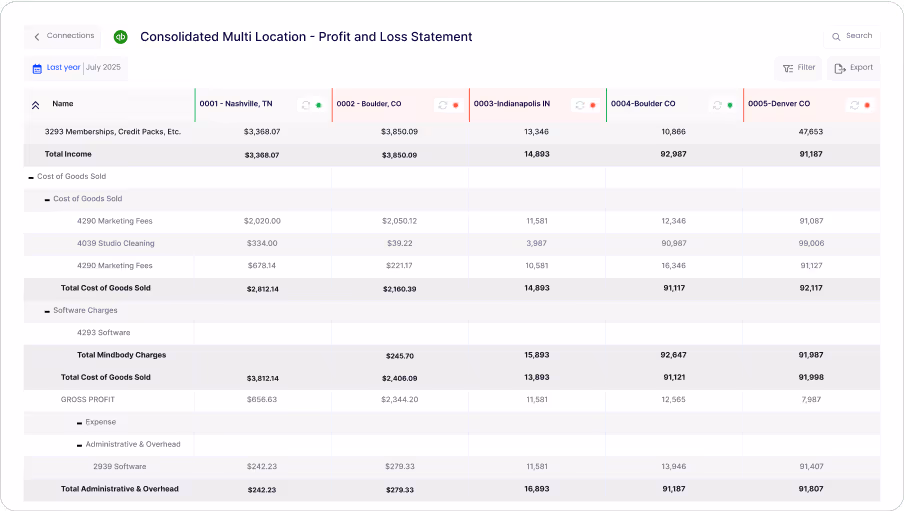Click sync icon in 0003-Indianapolis IN header
904x511 pixels.
pyautogui.click(x=580, y=104)
